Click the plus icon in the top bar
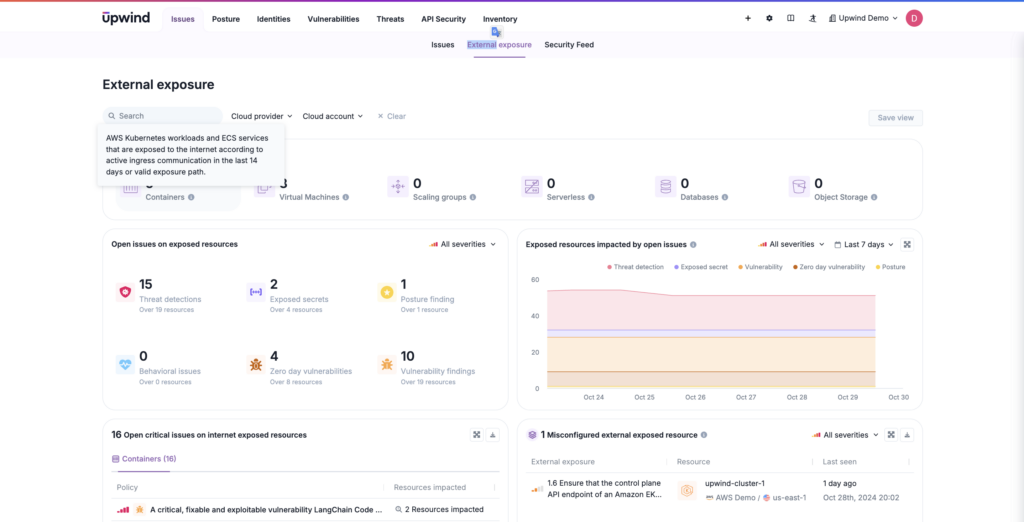Screen dimensions: 1024x522 point(748,18)
